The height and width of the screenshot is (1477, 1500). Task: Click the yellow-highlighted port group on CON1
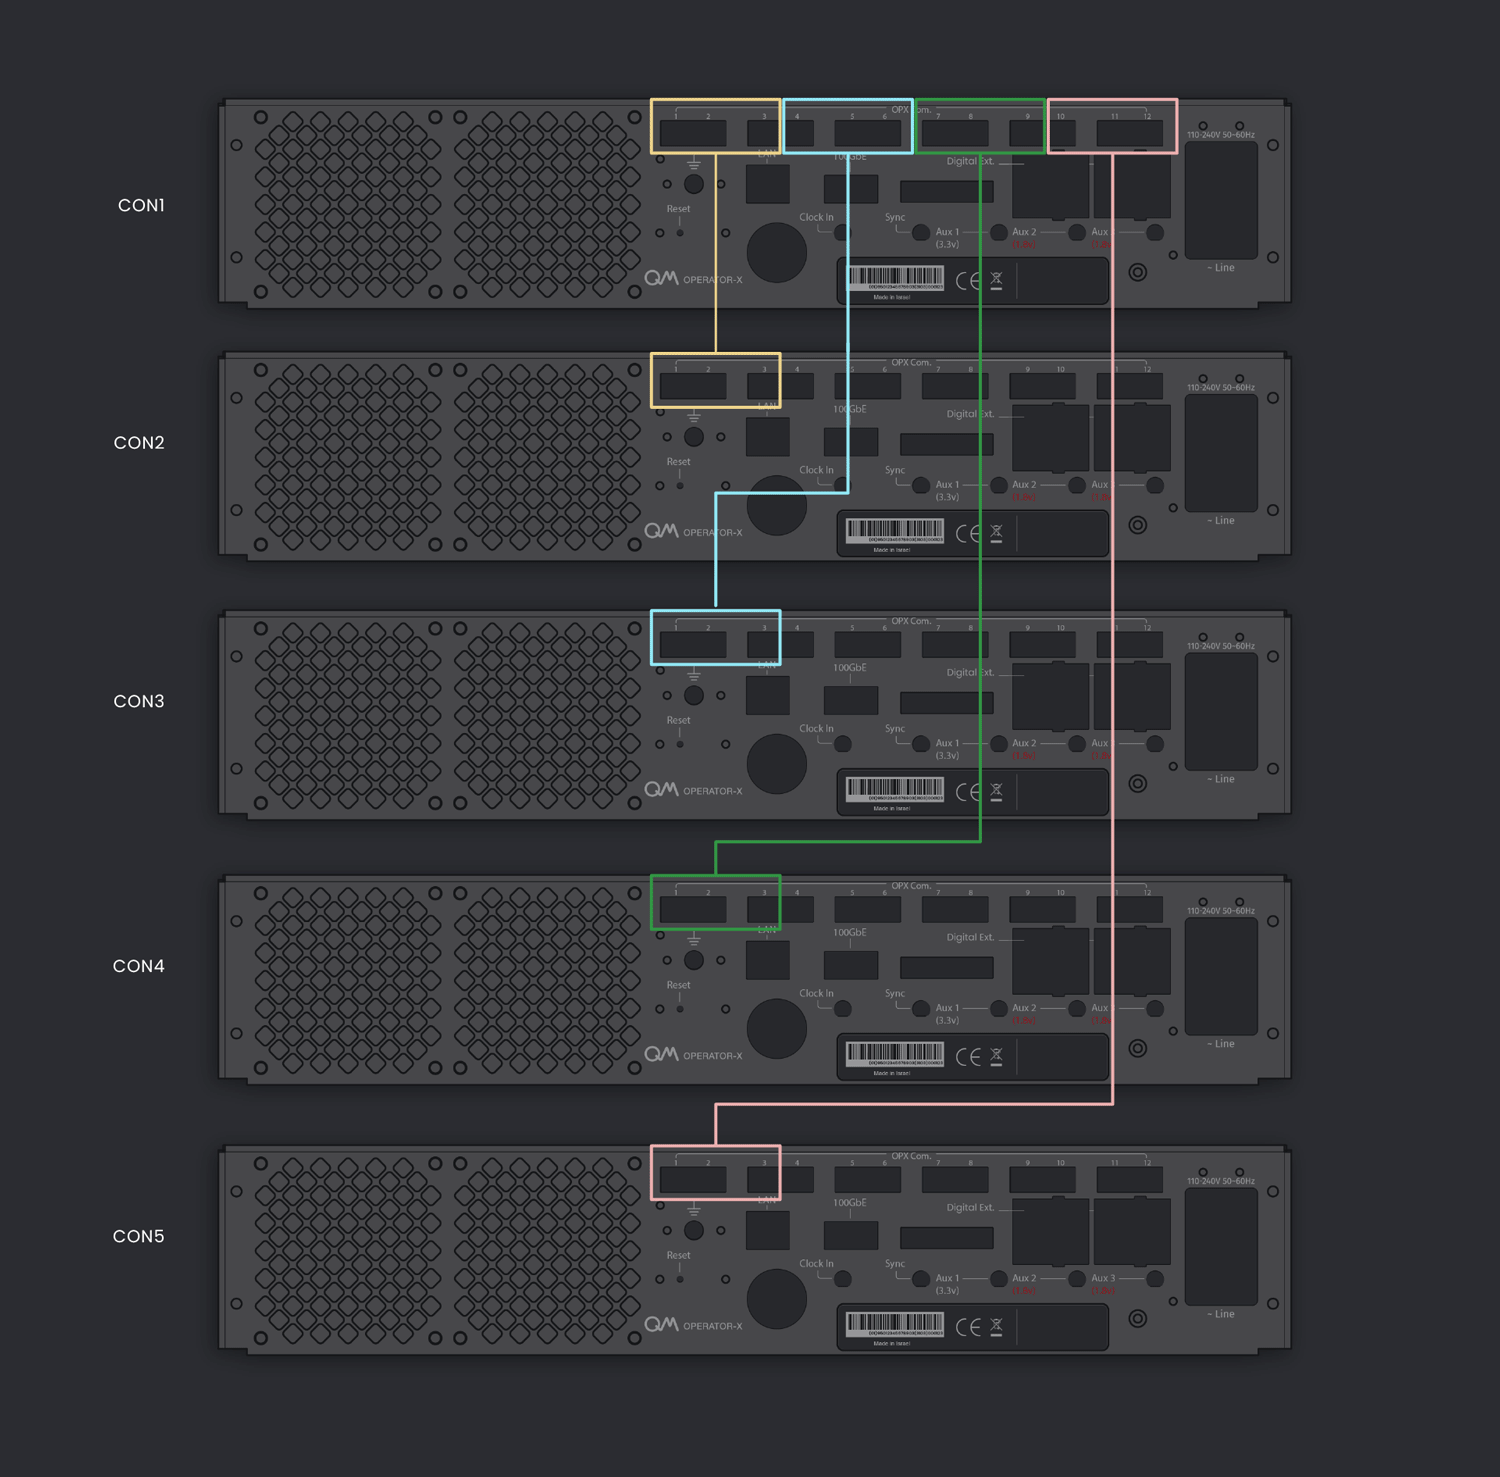click(715, 126)
